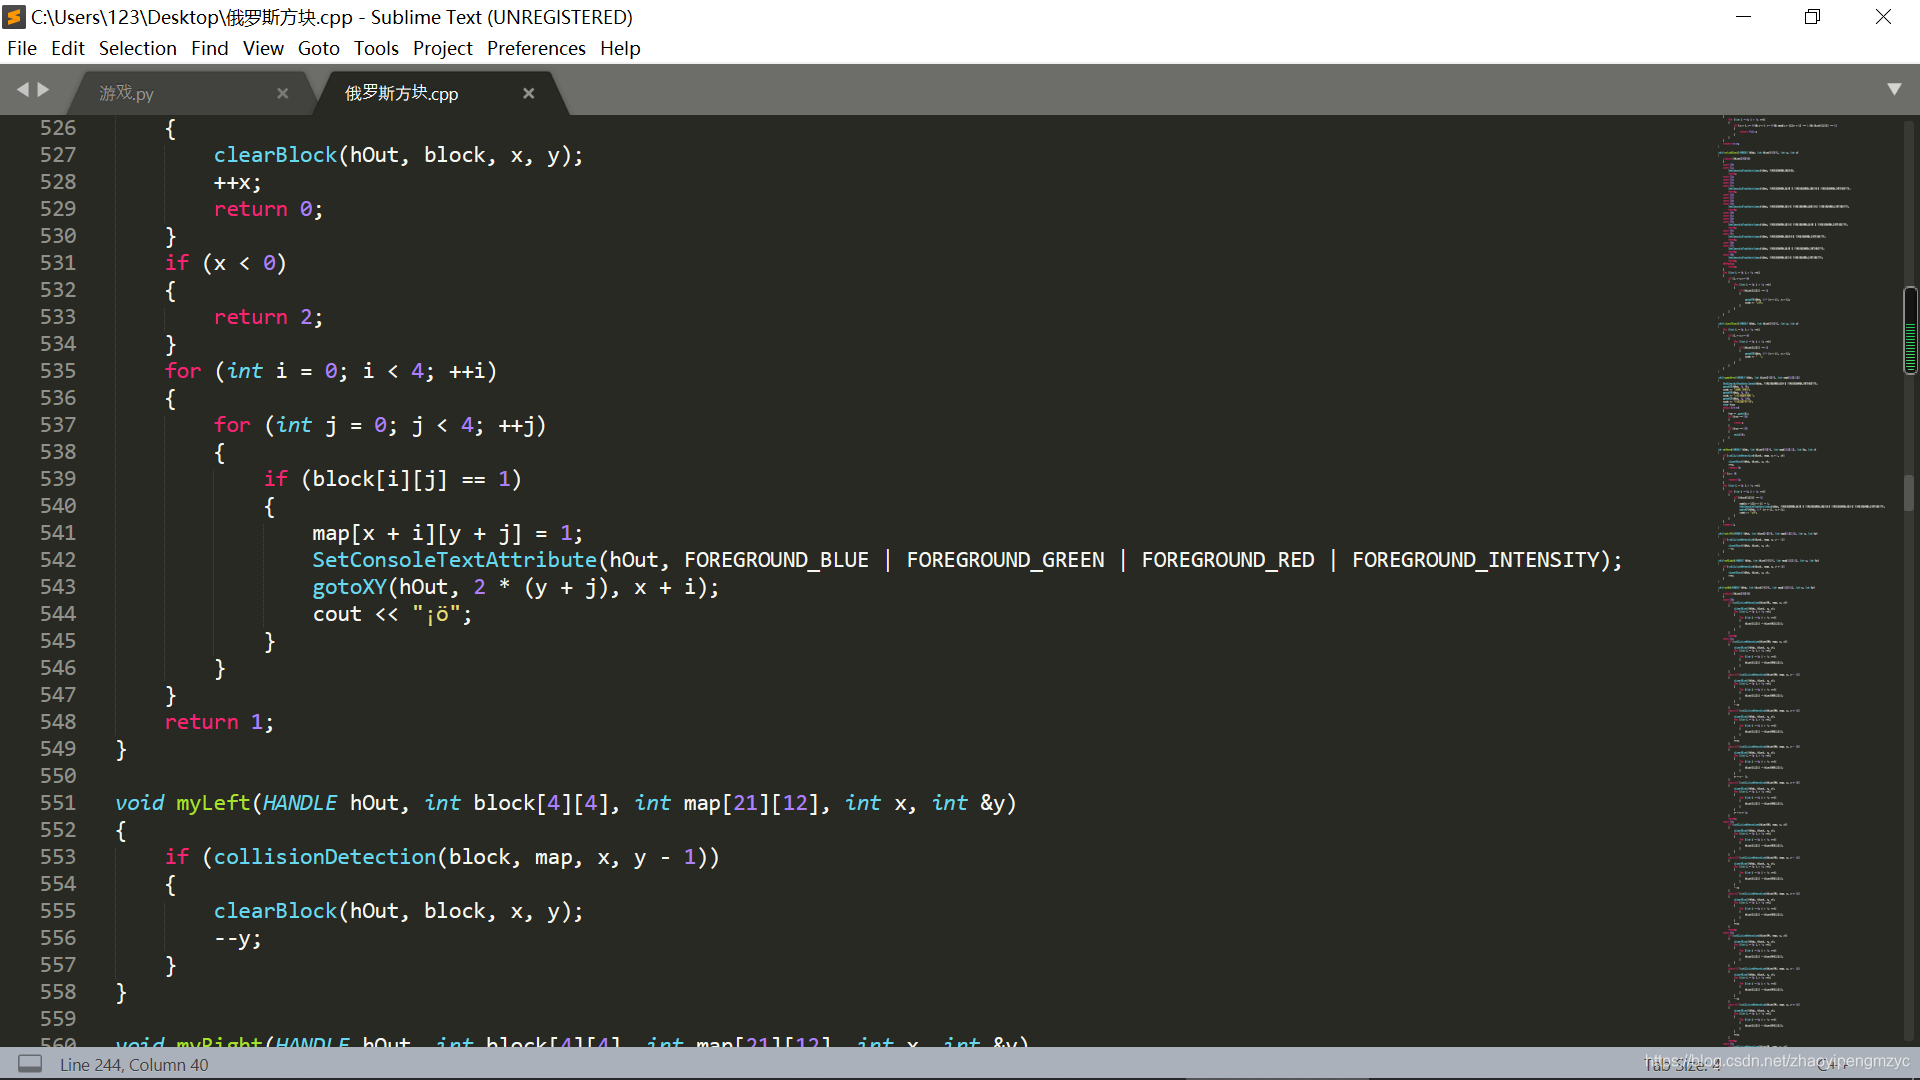Open the Goto menu
Screen dimensions: 1920x1080
(x=319, y=48)
